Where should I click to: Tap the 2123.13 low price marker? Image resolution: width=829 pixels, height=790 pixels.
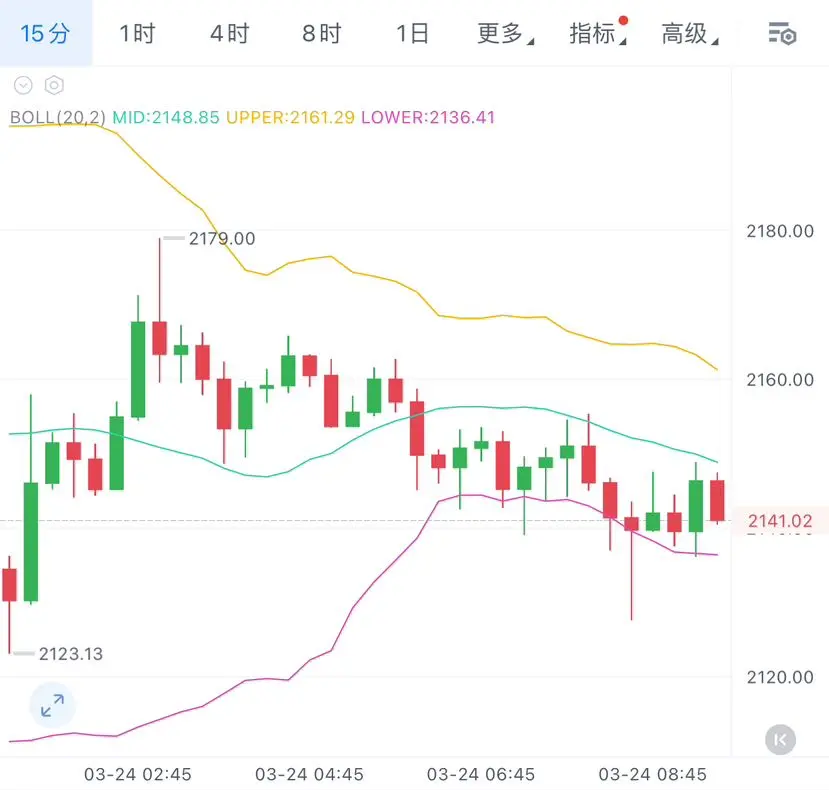(x=70, y=654)
